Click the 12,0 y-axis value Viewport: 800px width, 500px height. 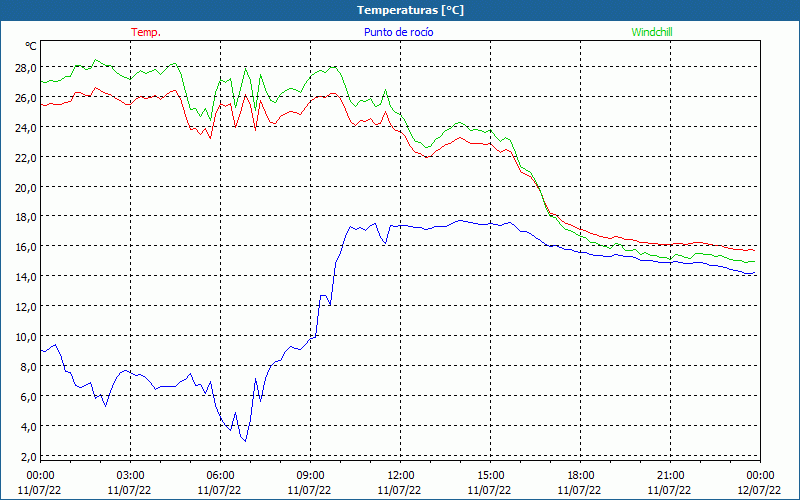[x=26, y=307]
